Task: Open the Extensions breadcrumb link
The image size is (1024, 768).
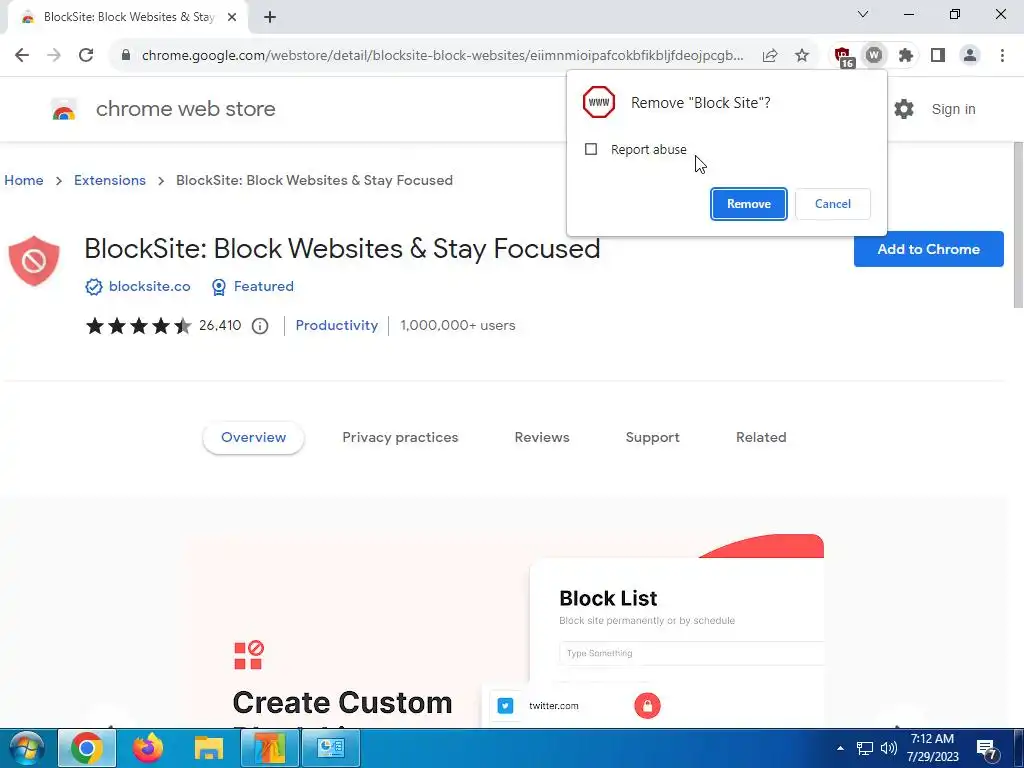Action: (x=110, y=180)
